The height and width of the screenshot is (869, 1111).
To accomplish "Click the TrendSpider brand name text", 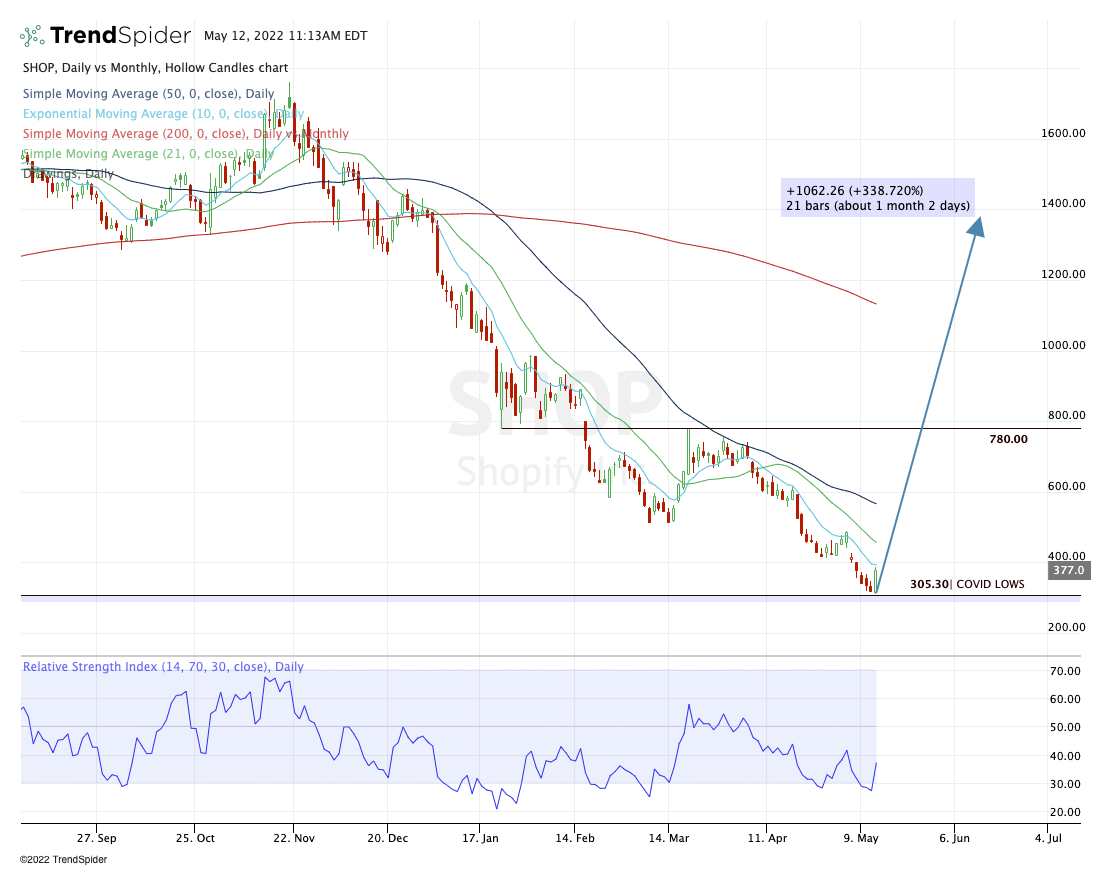I will (120, 35).
